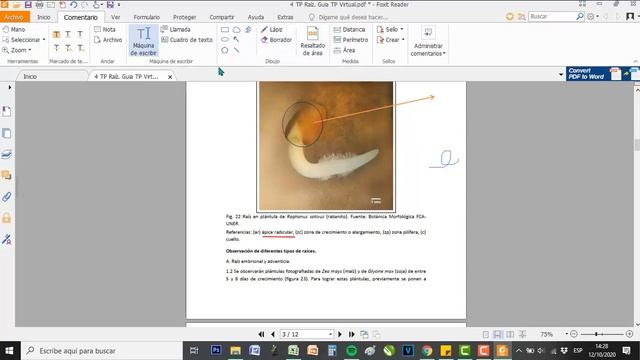Select the Lápiz pencil tool
Screen dimensions: 640x360
271,29
